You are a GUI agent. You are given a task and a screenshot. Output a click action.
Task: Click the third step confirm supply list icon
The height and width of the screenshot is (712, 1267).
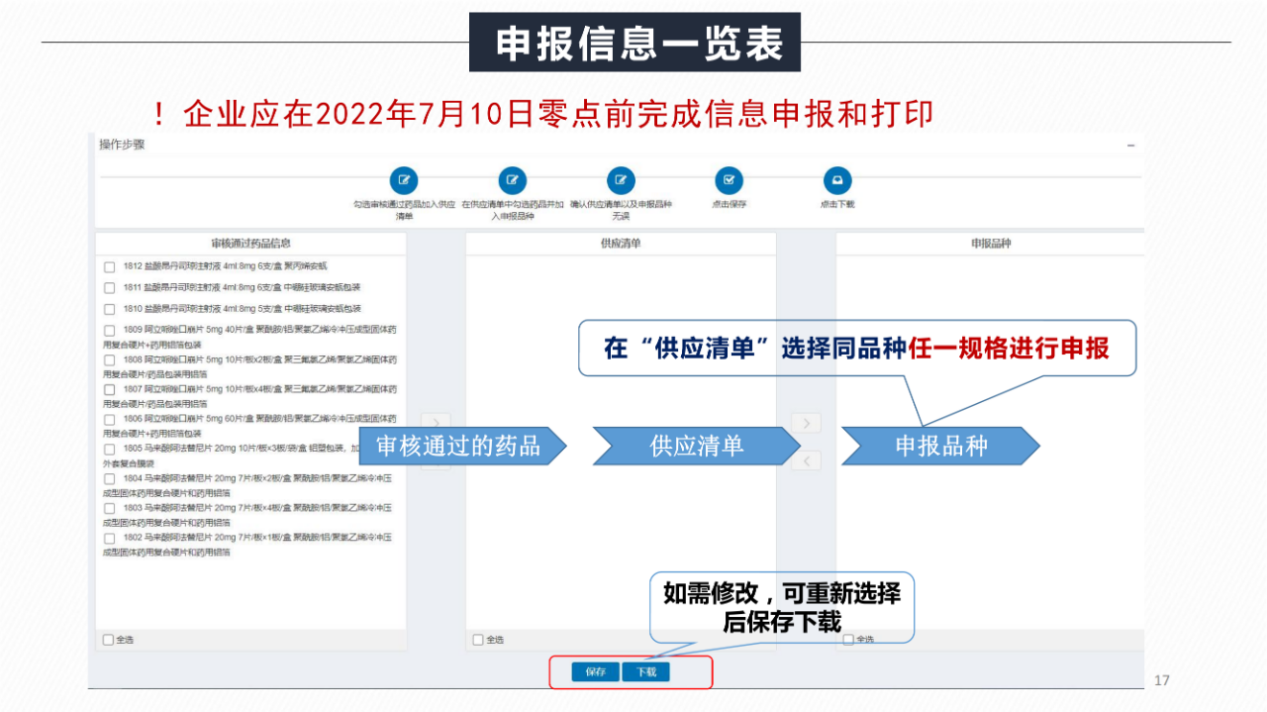coord(621,181)
